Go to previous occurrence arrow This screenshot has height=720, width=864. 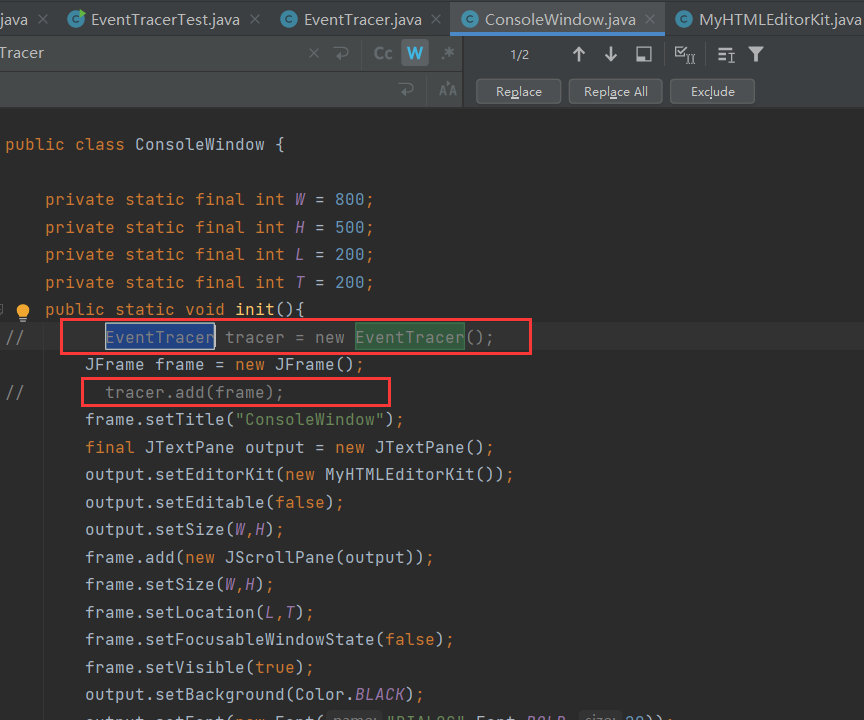pos(579,54)
